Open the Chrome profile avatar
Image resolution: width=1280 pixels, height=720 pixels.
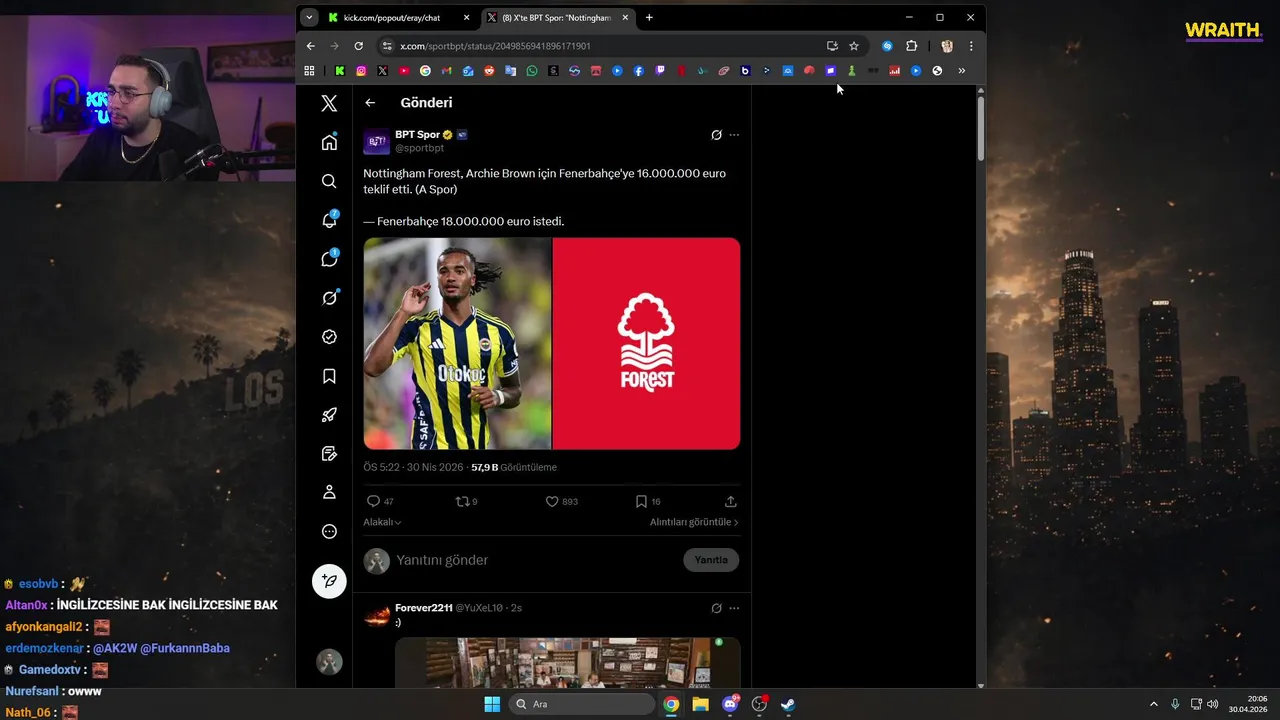[x=947, y=46]
